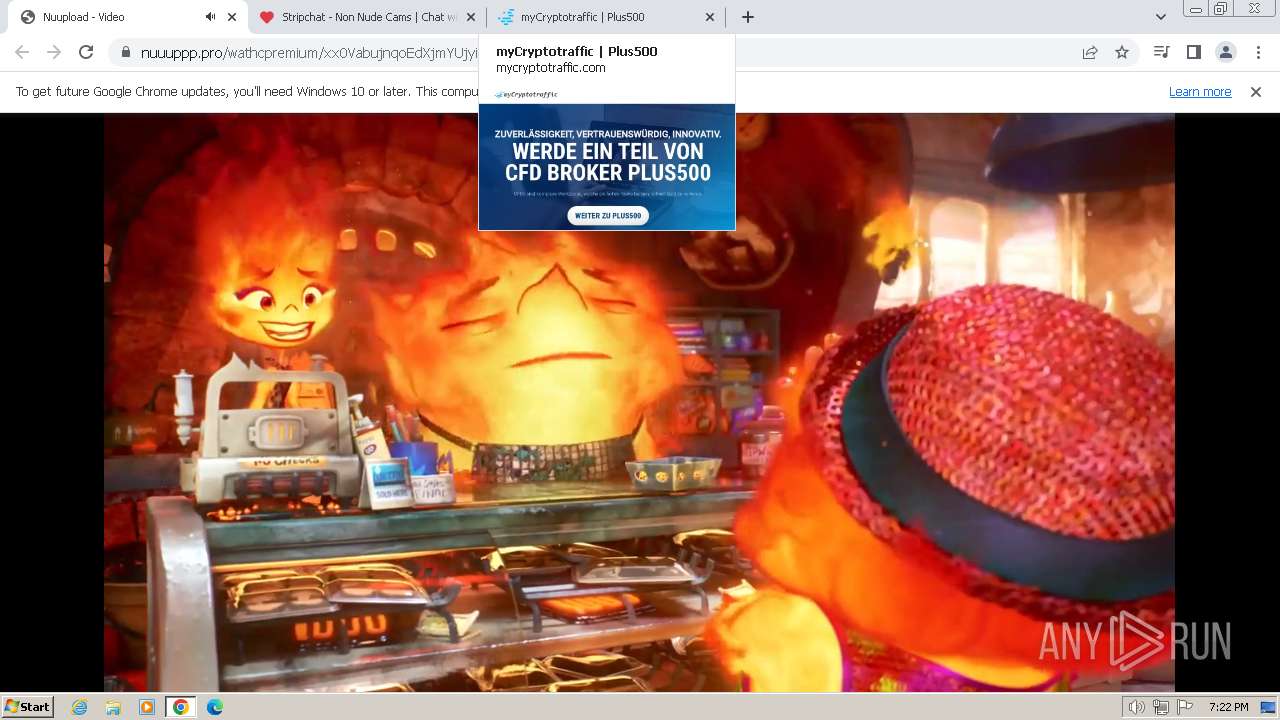Close the myCryptotraffic tab
The height and width of the screenshot is (720, 1280).
[710, 17]
